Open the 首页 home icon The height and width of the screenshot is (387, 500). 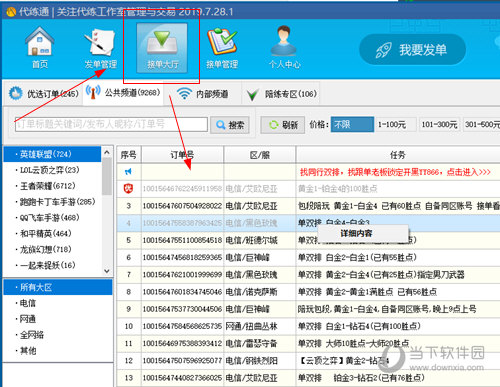point(40,47)
